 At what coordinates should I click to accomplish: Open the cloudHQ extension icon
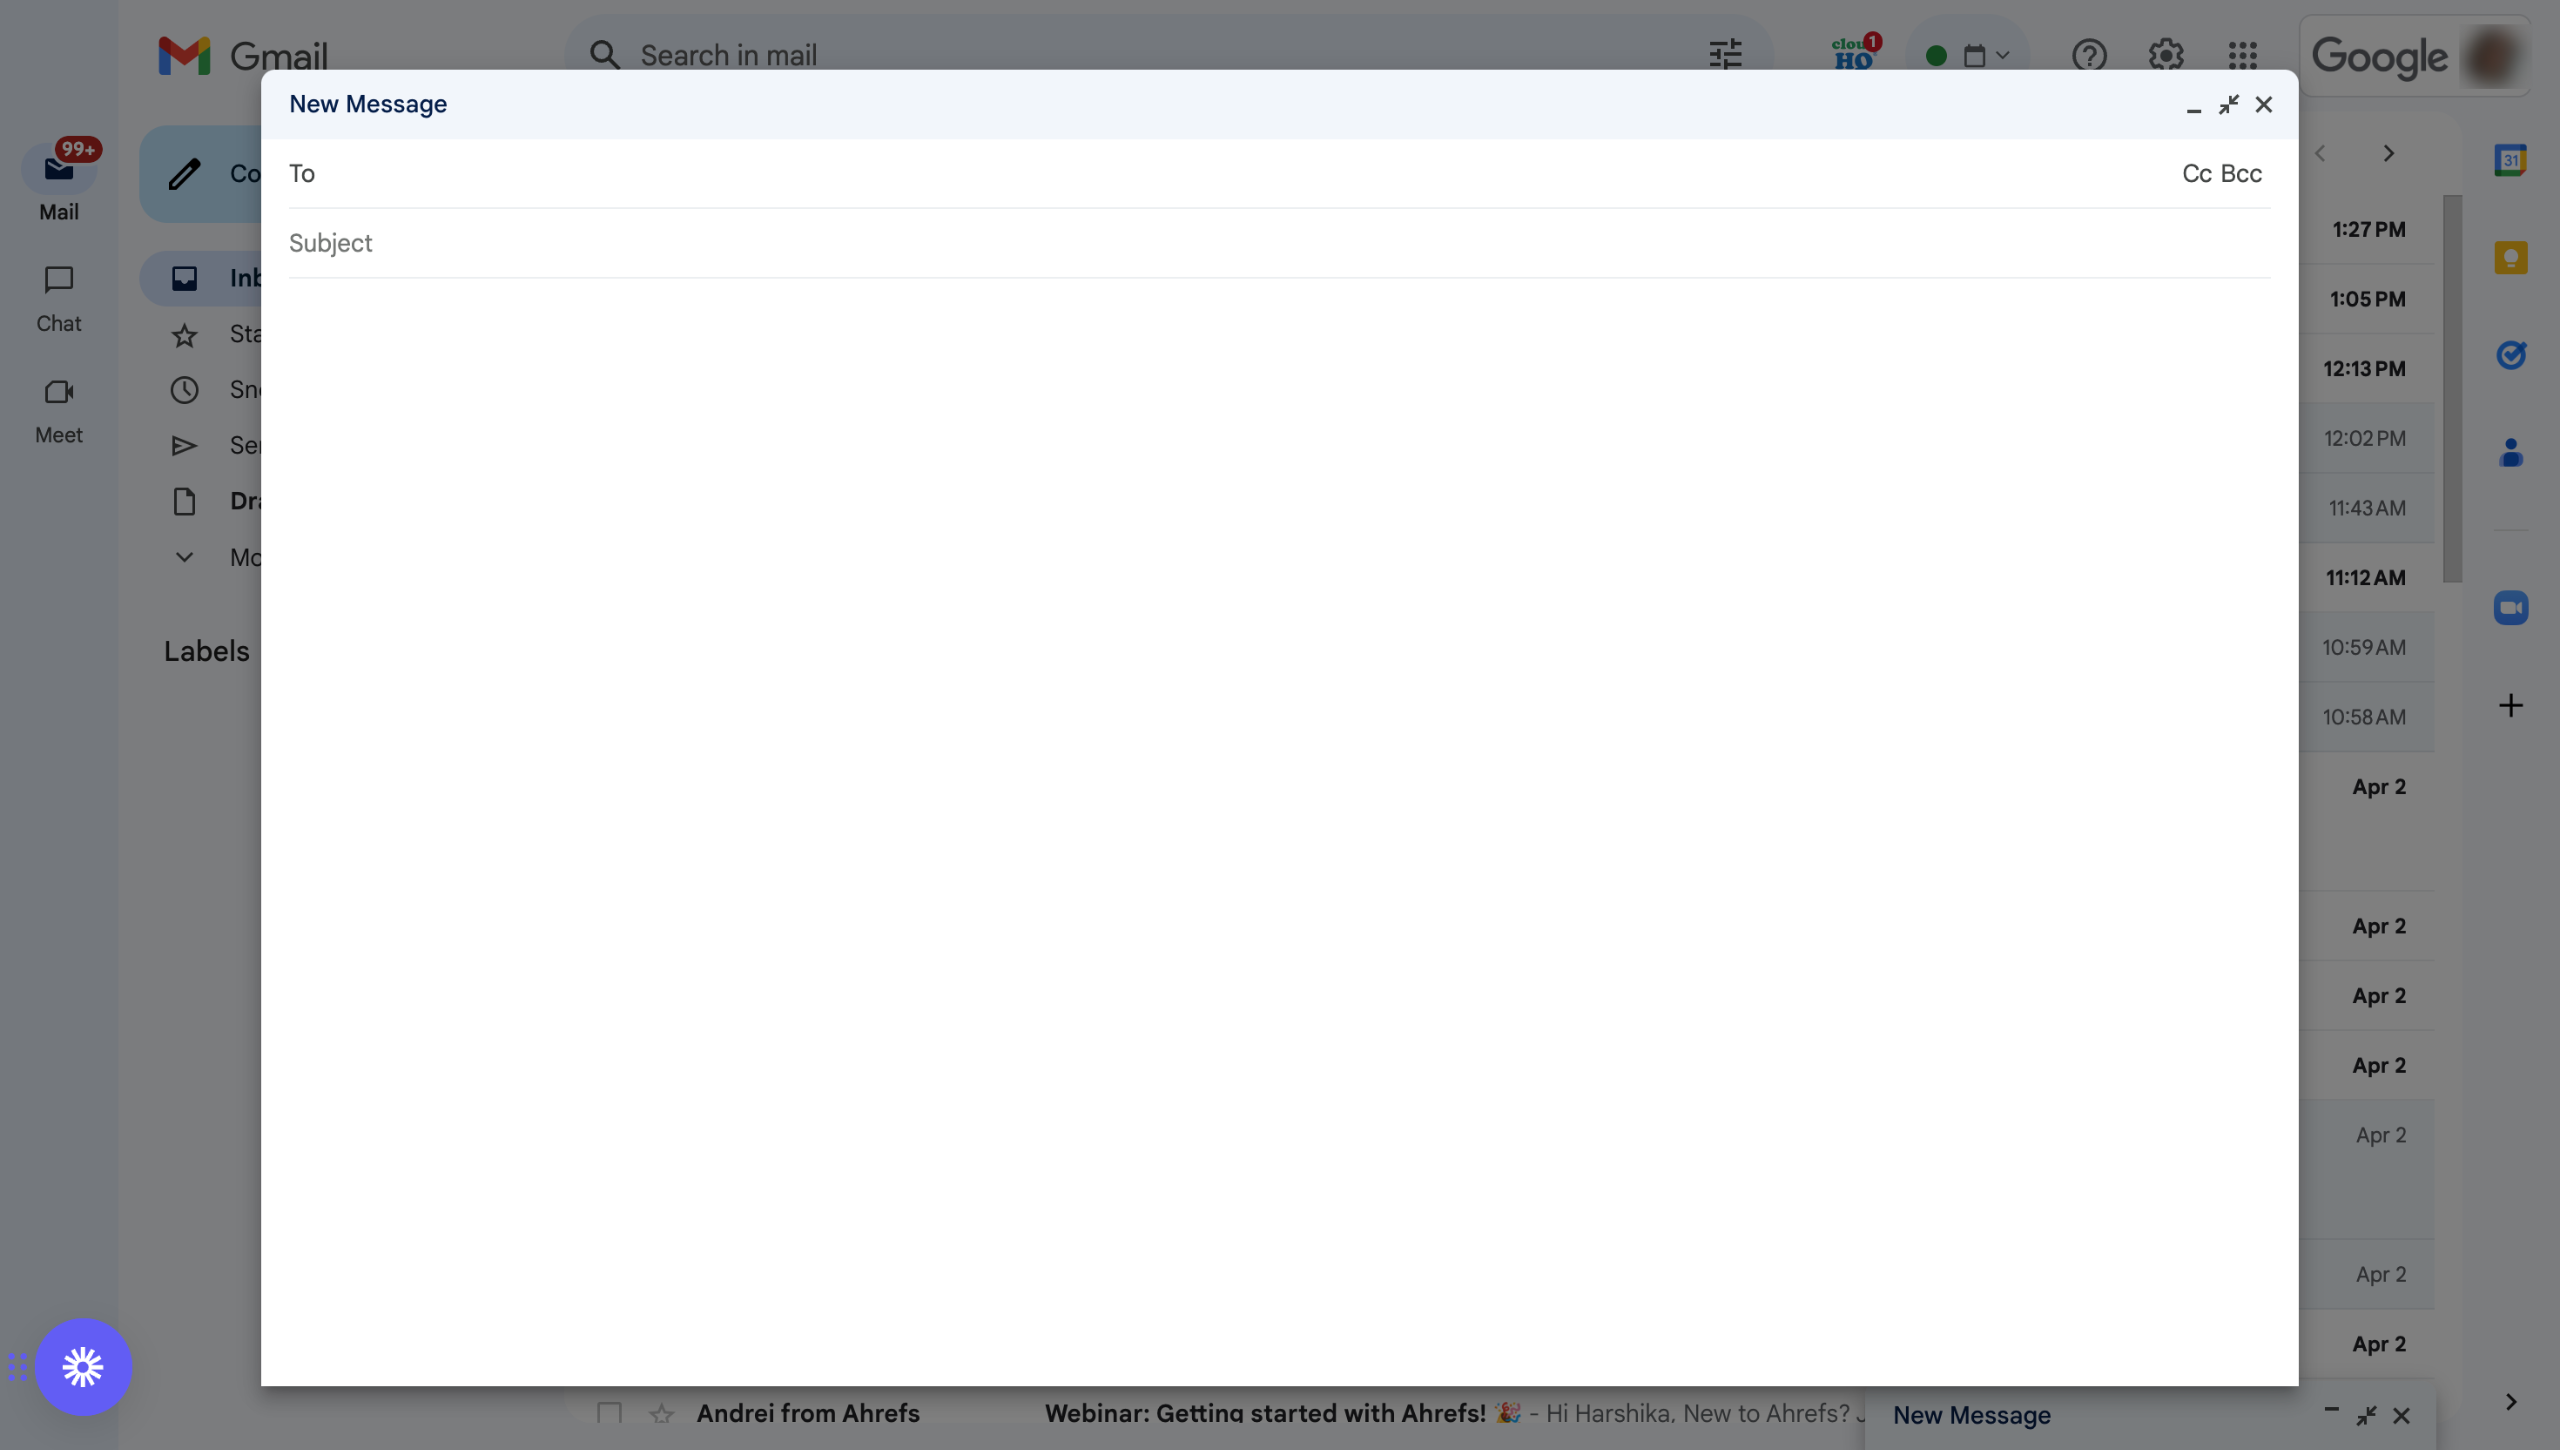tap(1855, 54)
